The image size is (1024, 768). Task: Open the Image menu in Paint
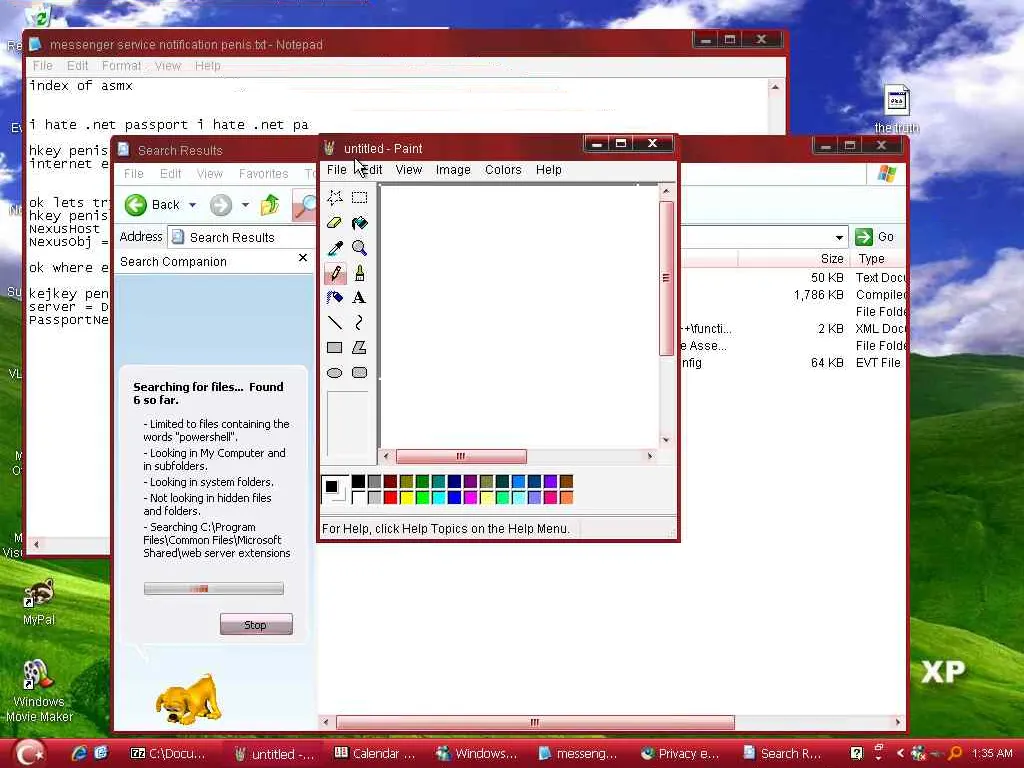(x=453, y=170)
